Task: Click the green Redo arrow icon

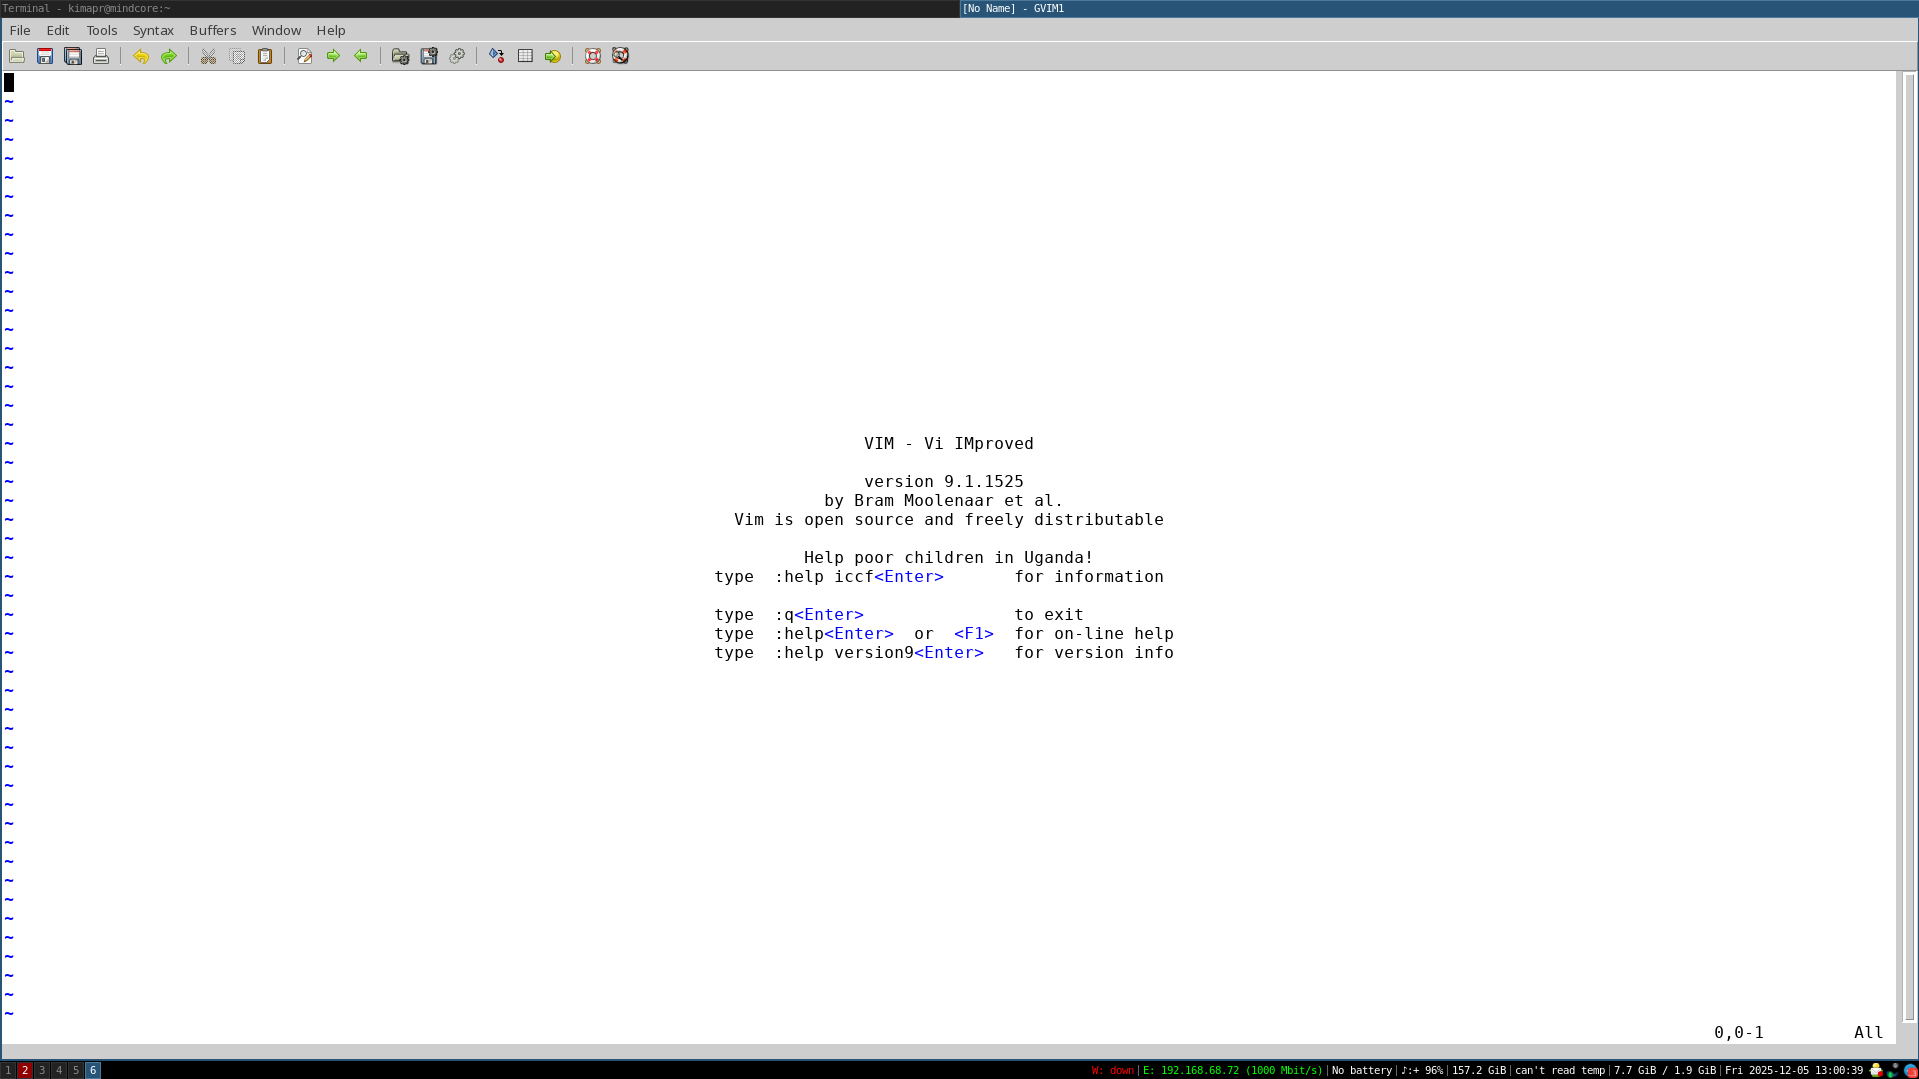Action: coord(169,56)
